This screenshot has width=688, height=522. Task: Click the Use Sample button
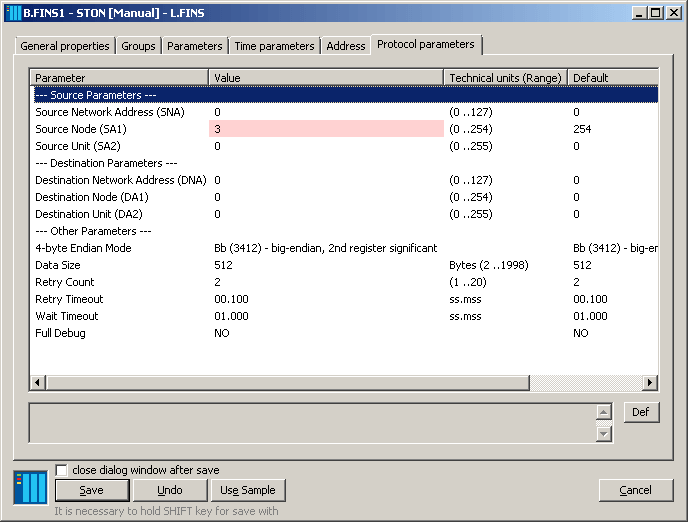click(x=248, y=490)
